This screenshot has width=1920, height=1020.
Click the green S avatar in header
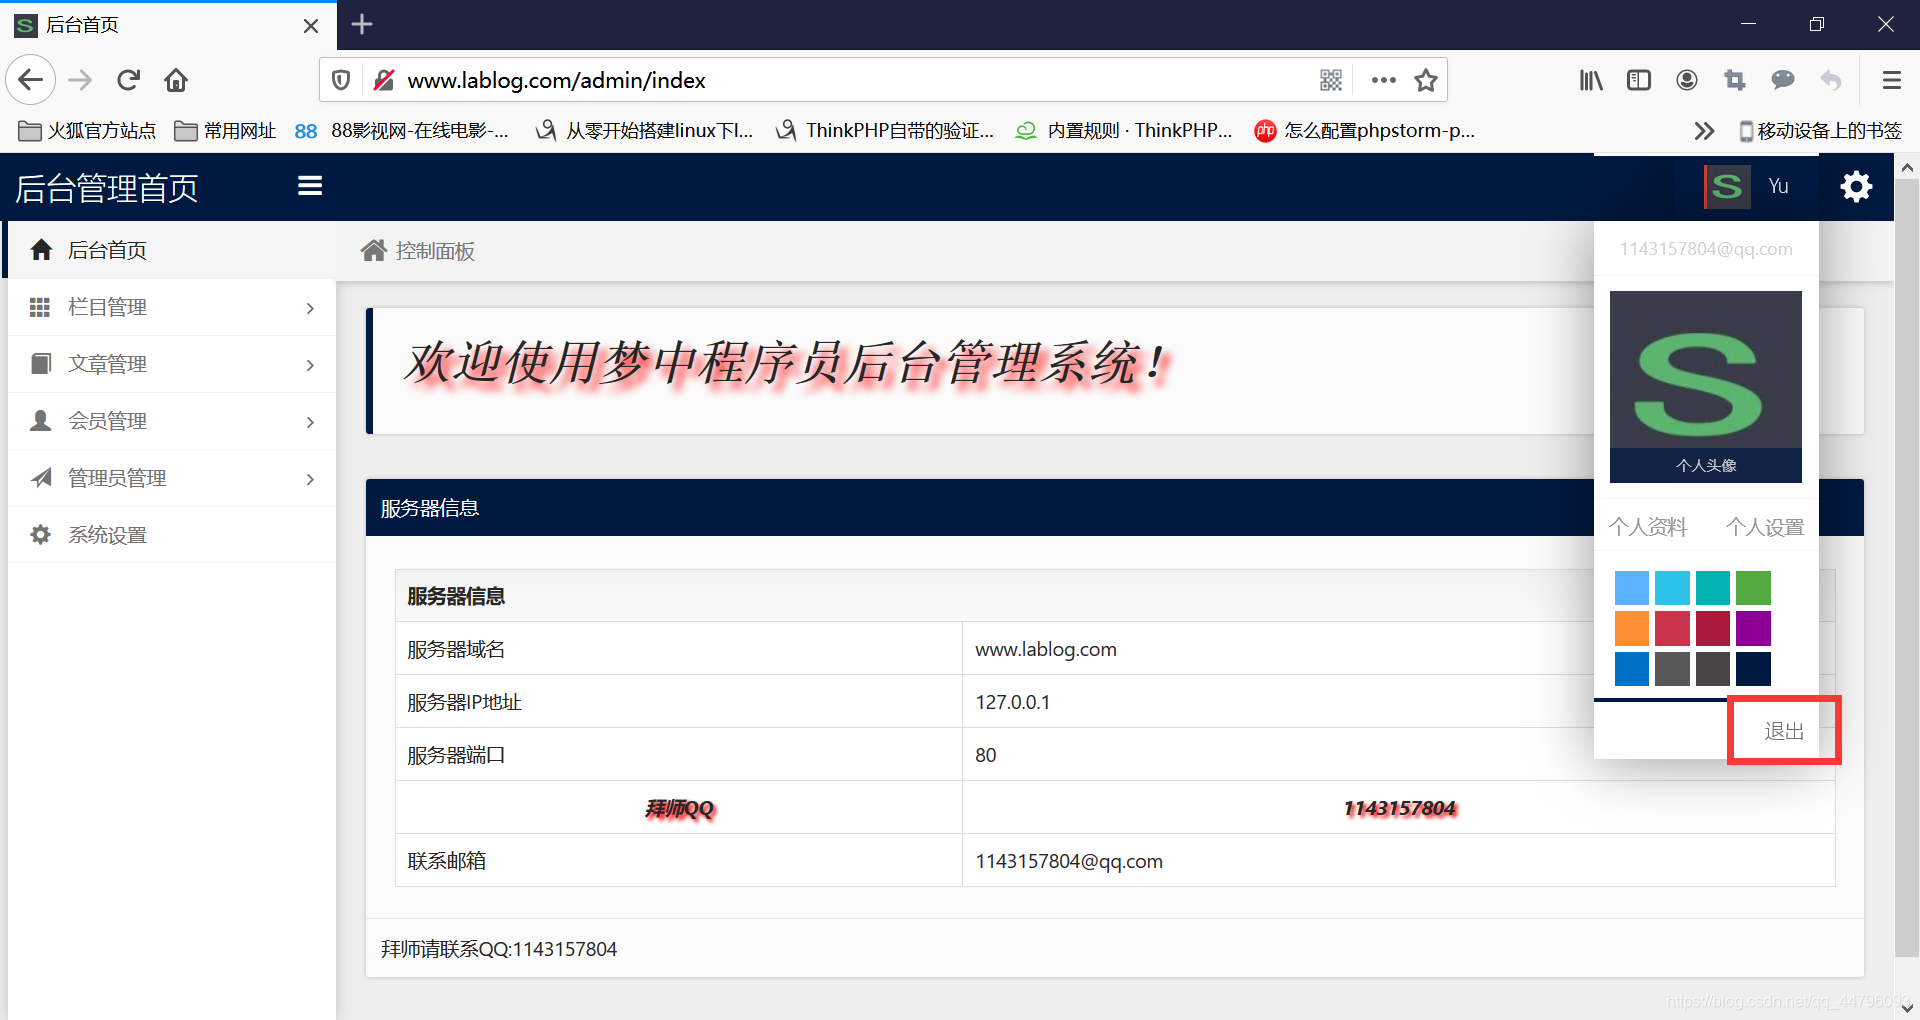tap(1728, 186)
